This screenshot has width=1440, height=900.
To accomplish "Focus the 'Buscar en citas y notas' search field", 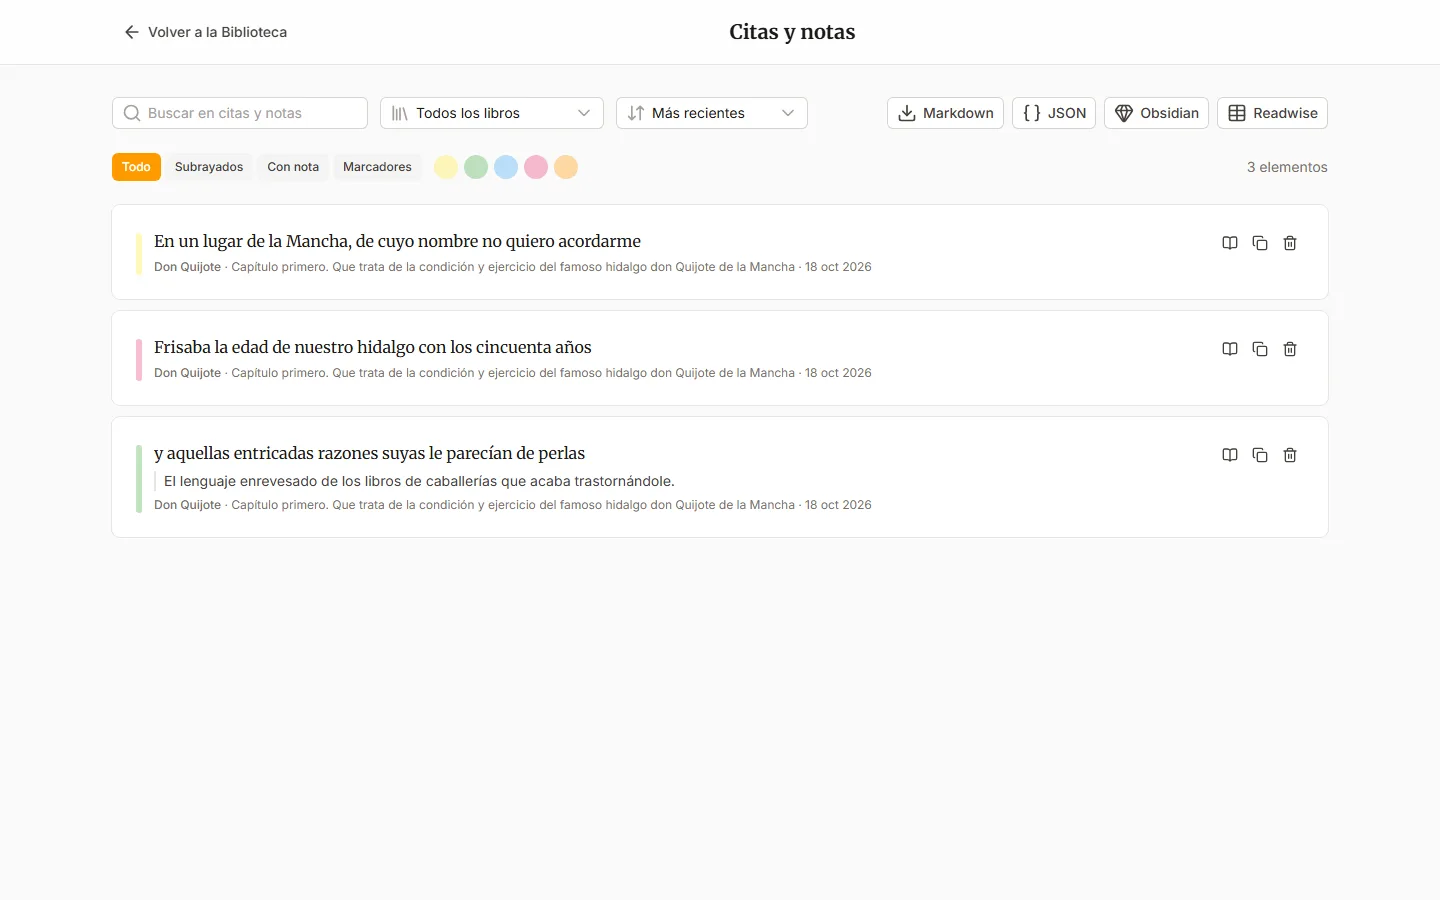I will coord(240,113).
